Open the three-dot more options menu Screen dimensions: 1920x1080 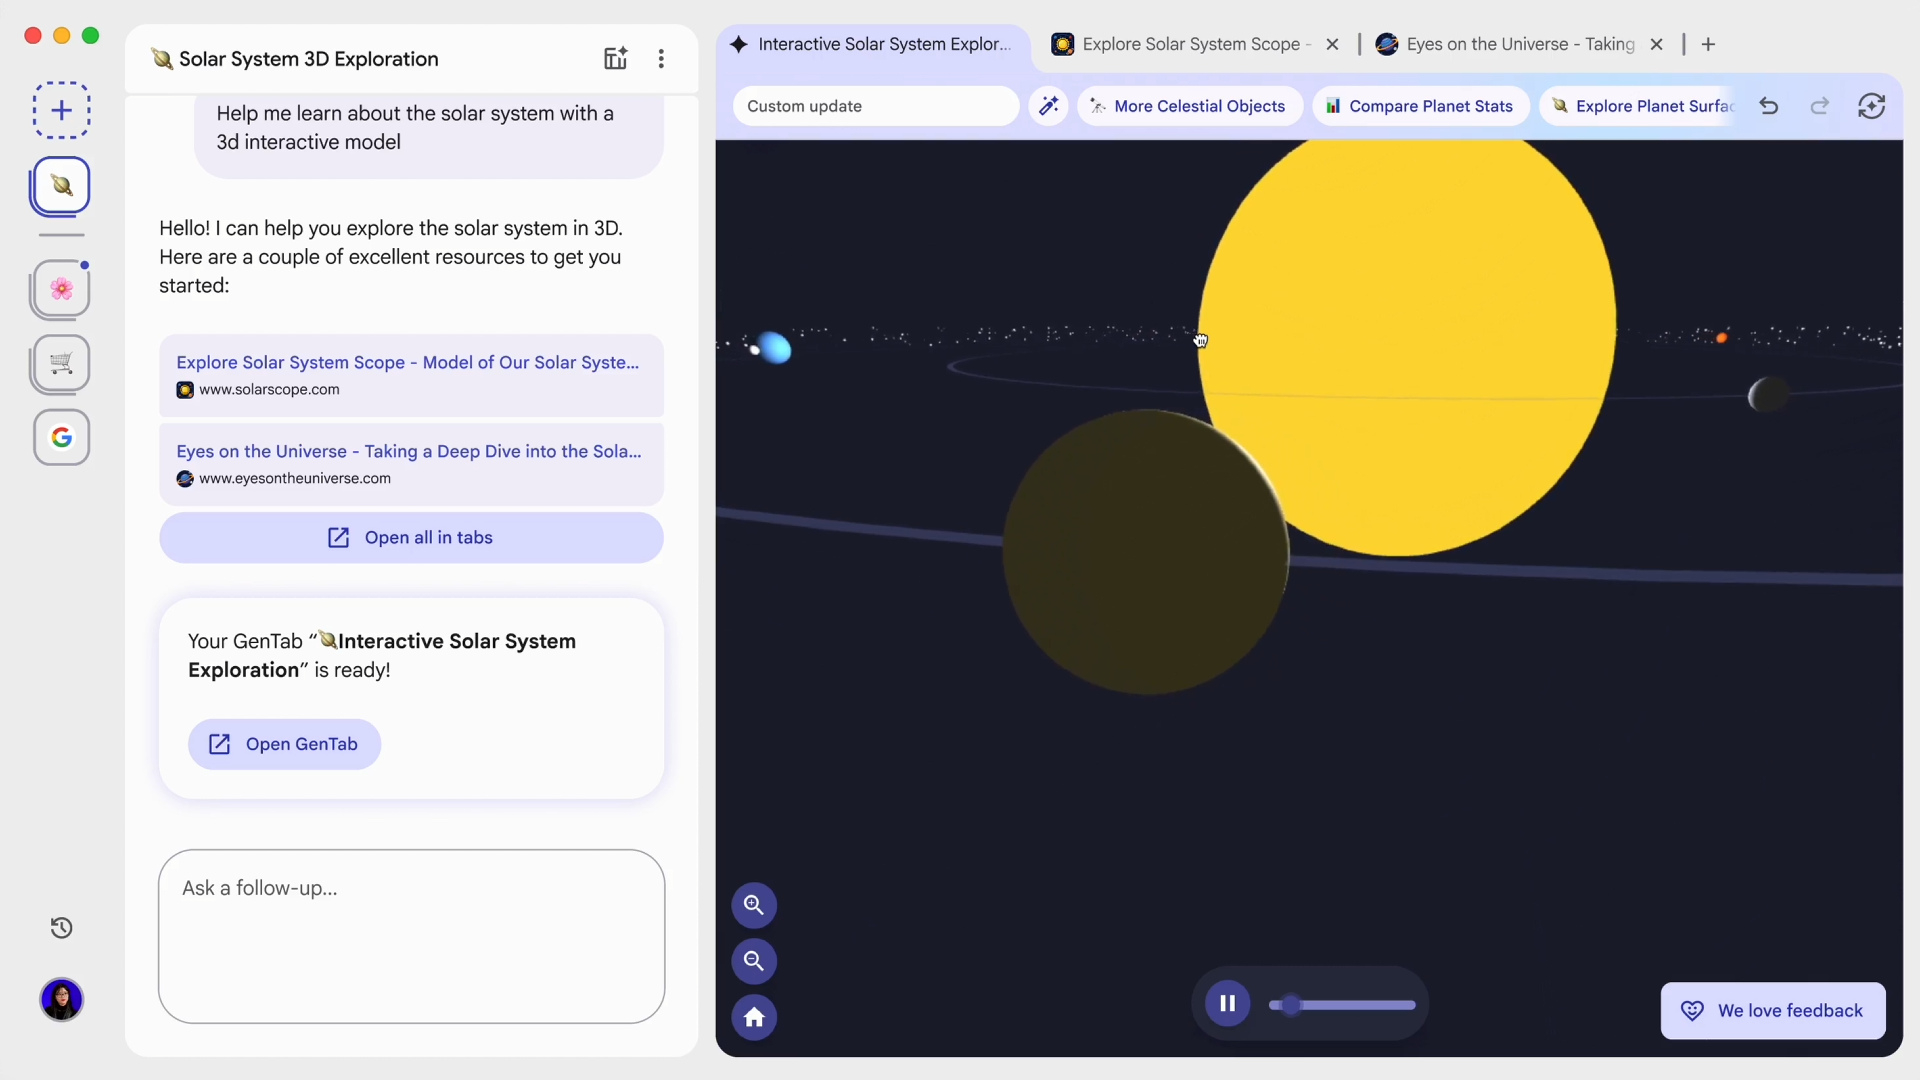click(661, 59)
